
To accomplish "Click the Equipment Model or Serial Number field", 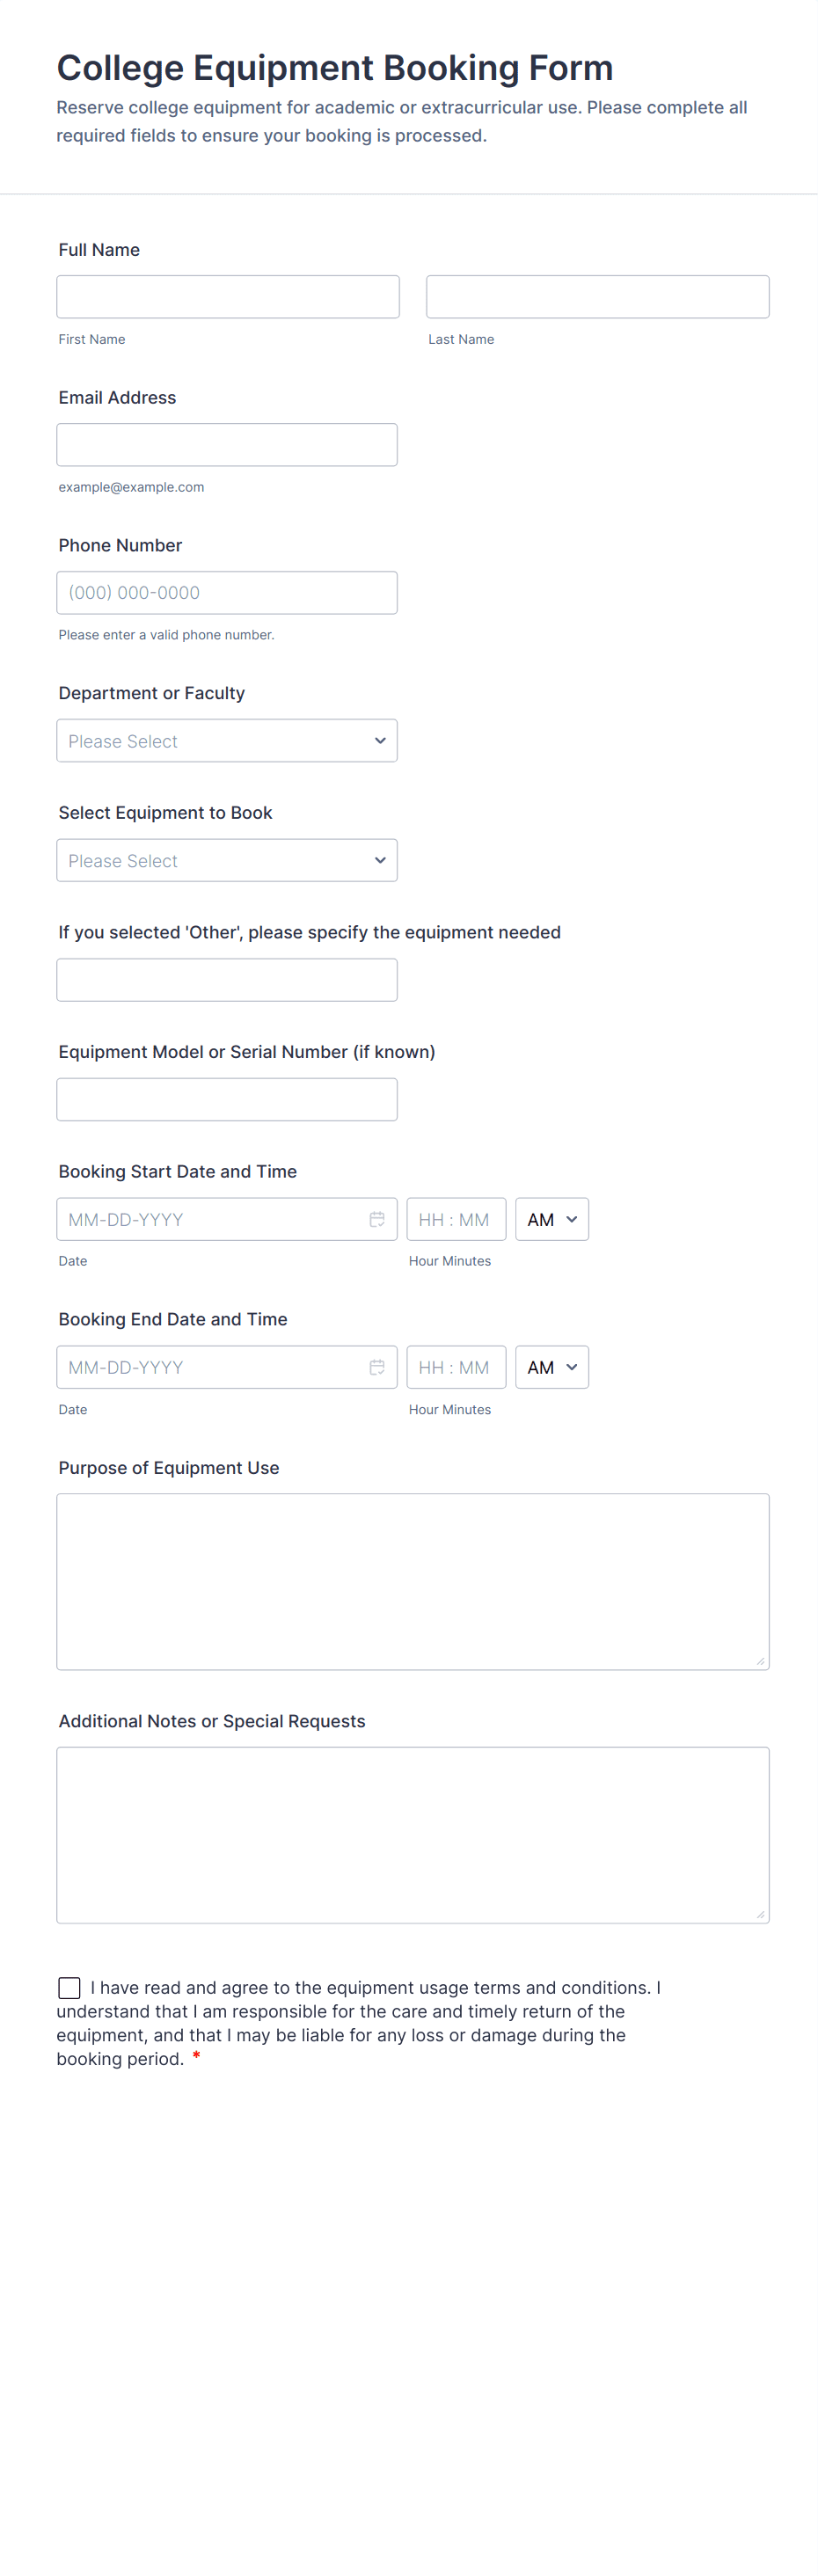I will [x=227, y=1099].
